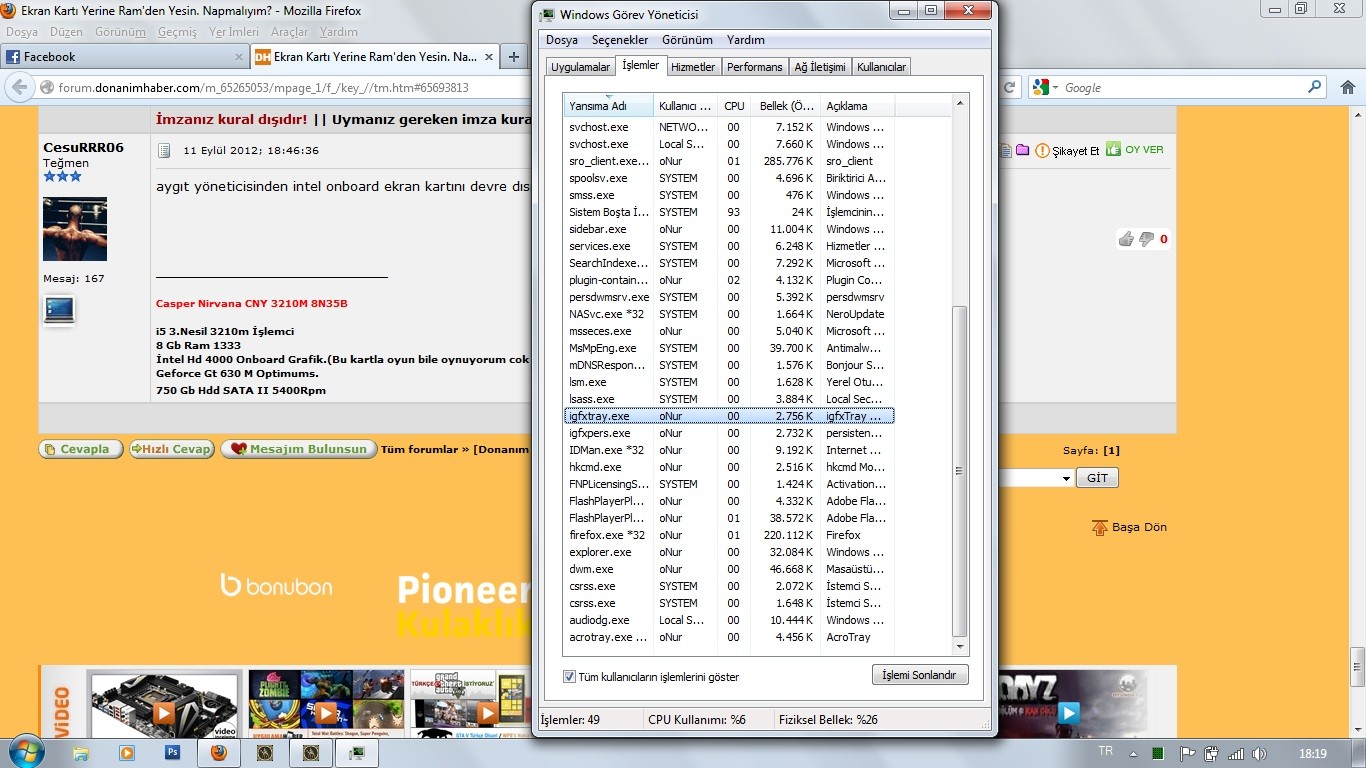This screenshot has width=1366, height=768.
Task: Switch to the Ağ İletişimi tab
Action: [820, 67]
